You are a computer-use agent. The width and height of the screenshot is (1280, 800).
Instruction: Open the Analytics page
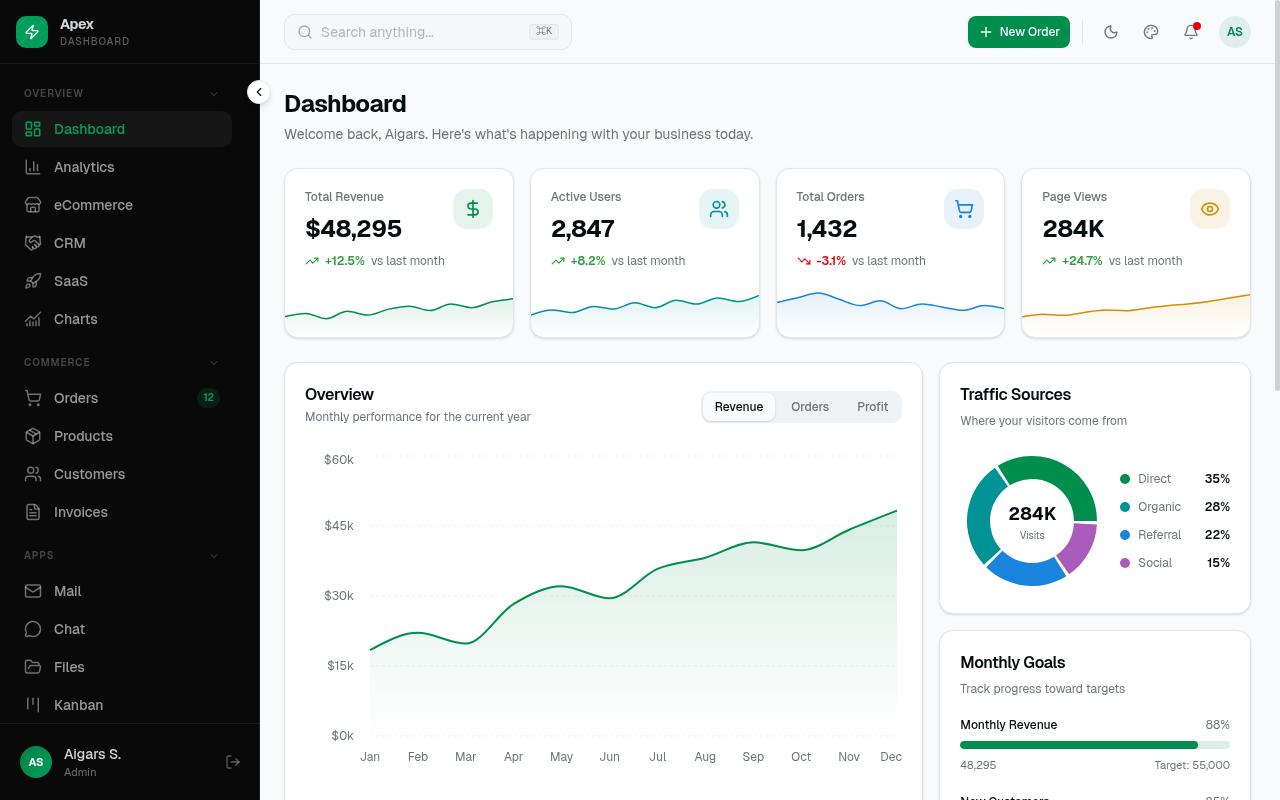[122, 167]
